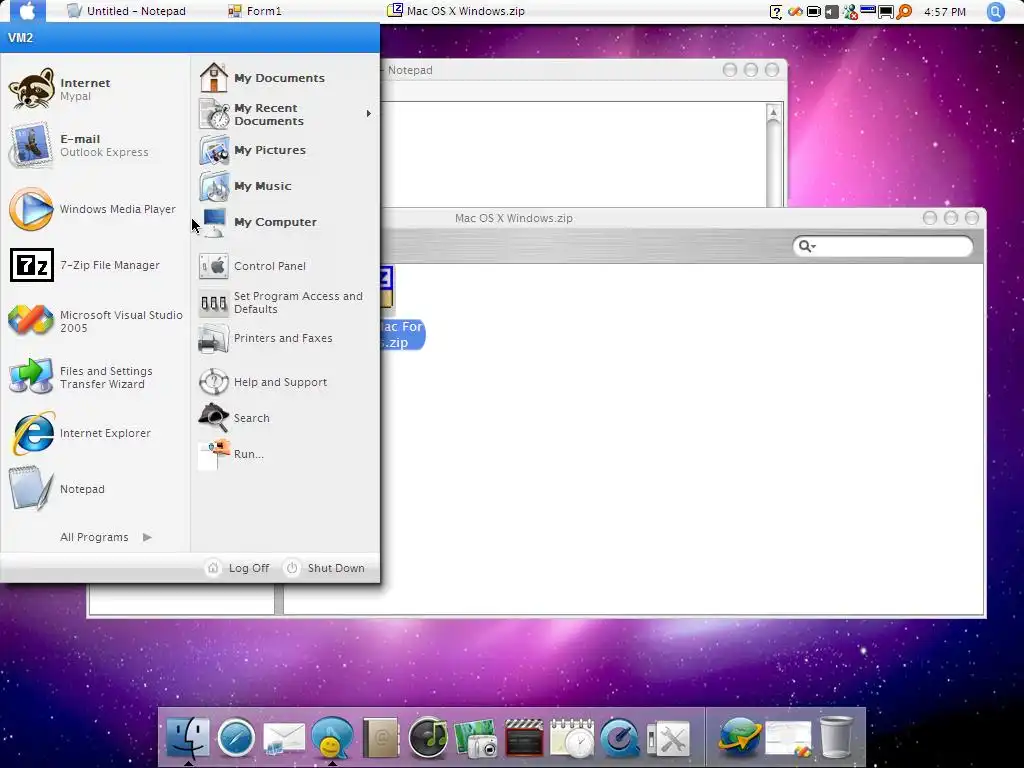The height and width of the screenshot is (768, 1024).
Task: Click the orange magnifier tray icon
Action: [x=904, y=12]
